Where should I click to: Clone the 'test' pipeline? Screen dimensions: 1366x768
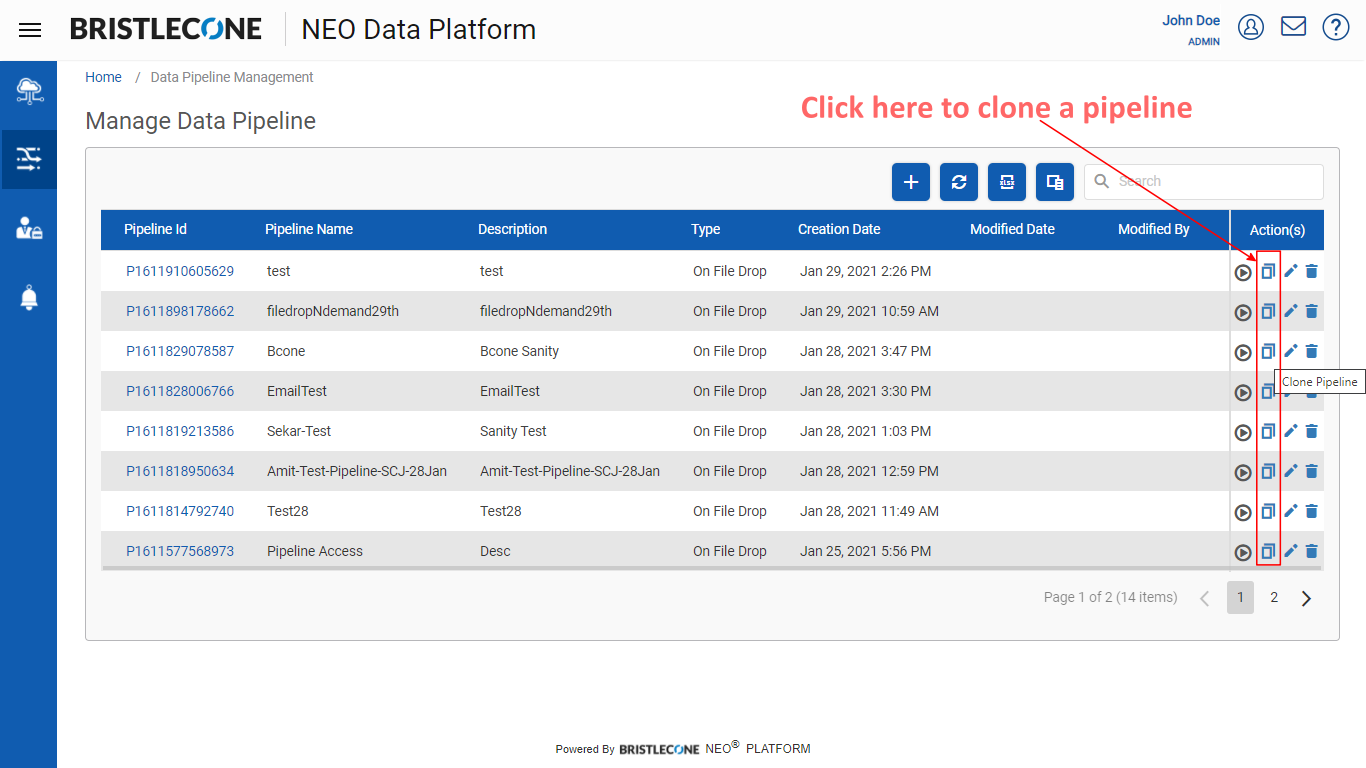1268,271
